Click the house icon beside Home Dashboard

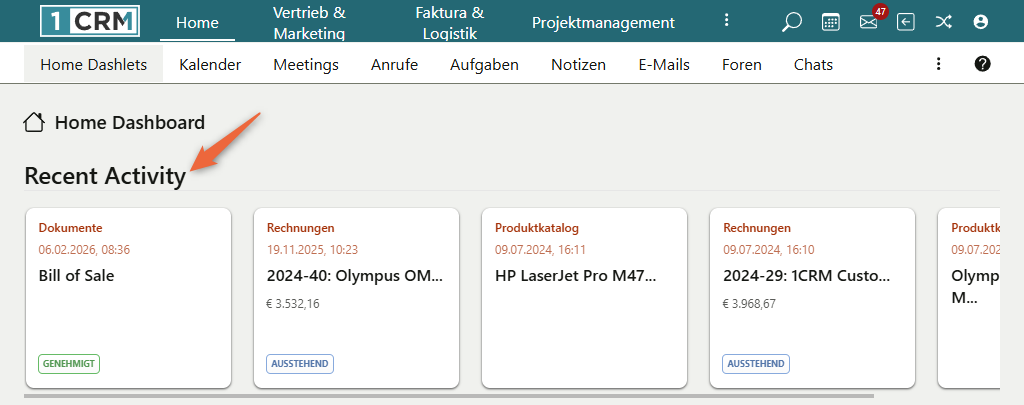[35, 123]
